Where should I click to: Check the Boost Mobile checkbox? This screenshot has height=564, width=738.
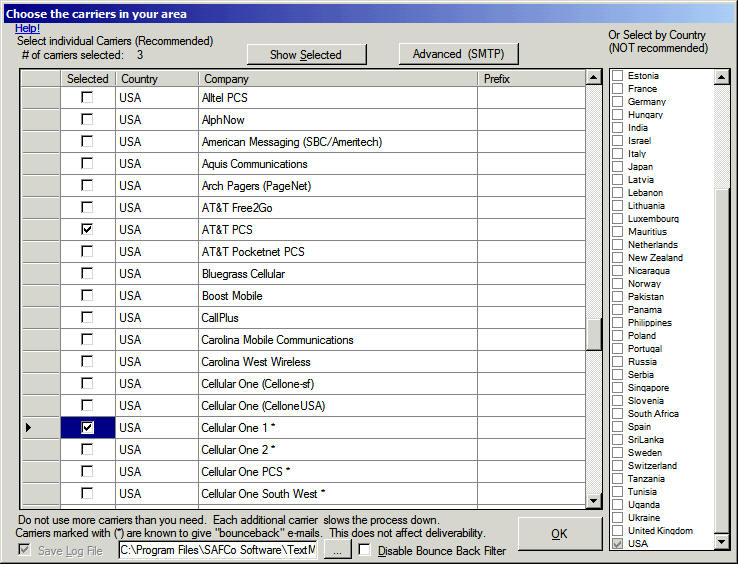(x=87, y=295)
